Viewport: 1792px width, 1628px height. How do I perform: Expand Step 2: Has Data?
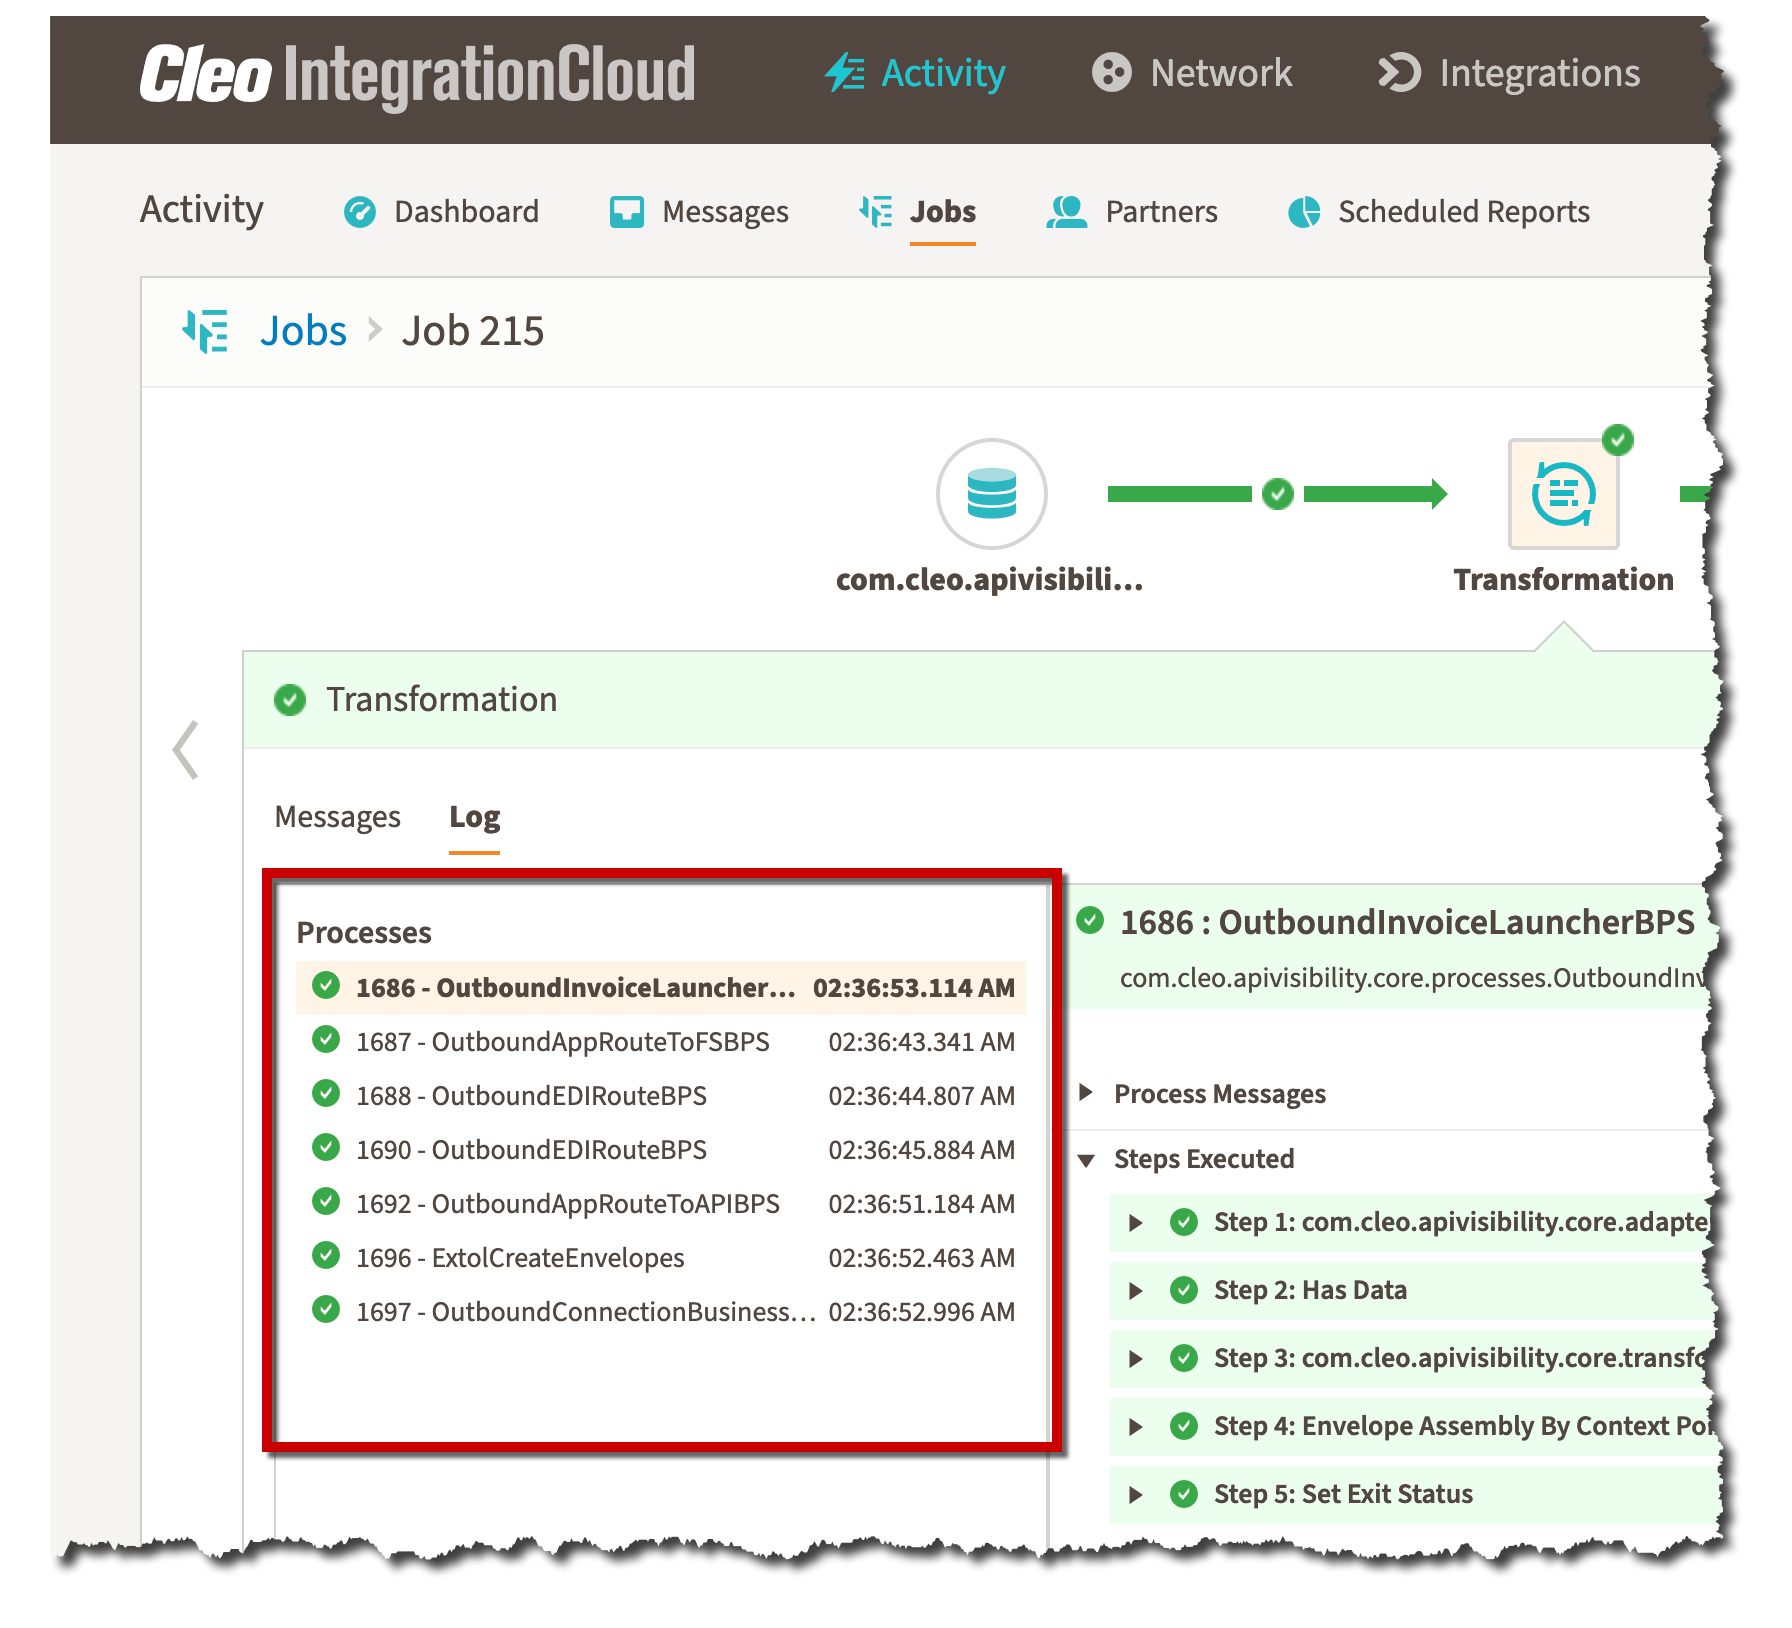point(1135,1290)
